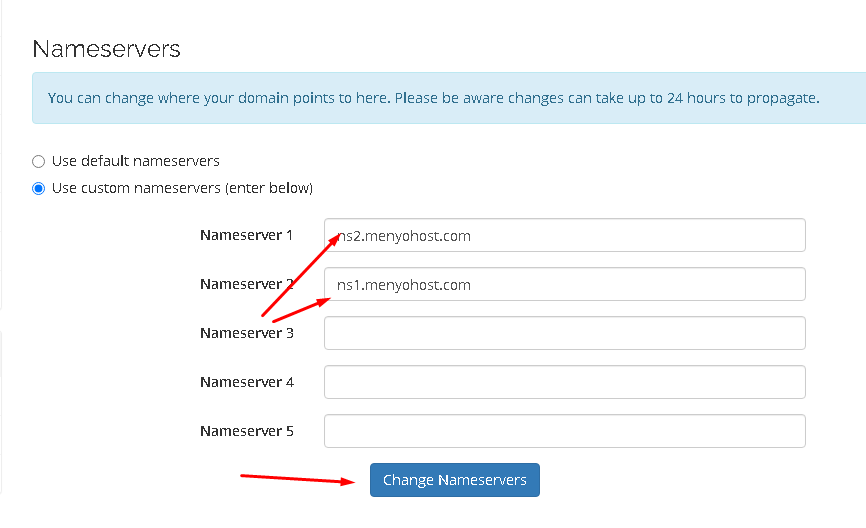This screenshot has width=866, height=528.
Task: Click the Nameservers page heading
Action: (106, 49)
